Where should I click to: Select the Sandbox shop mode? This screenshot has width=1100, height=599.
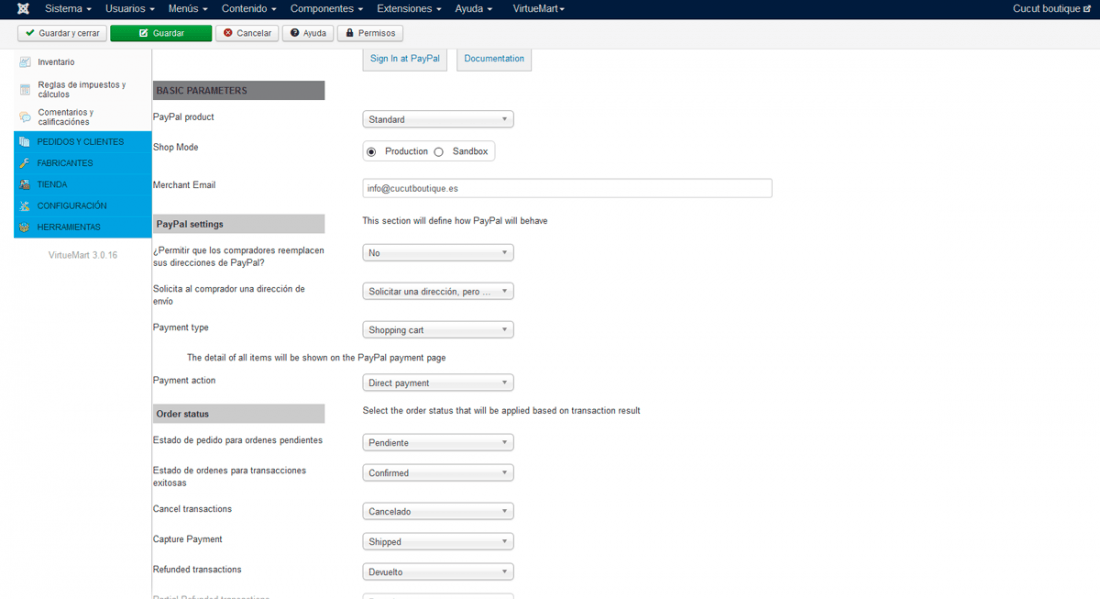(x=439, y=152)
